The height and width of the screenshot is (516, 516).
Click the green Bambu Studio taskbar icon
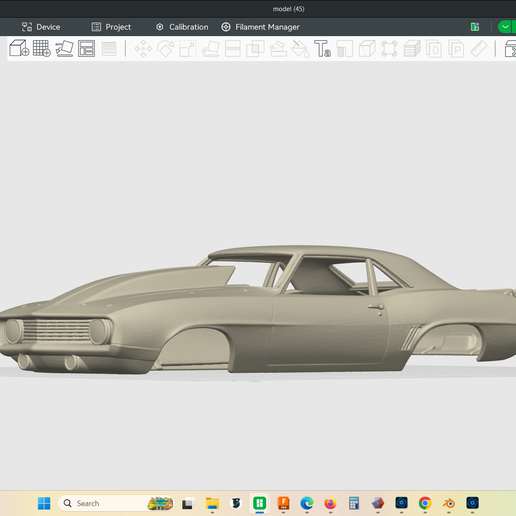coord(259,503)
